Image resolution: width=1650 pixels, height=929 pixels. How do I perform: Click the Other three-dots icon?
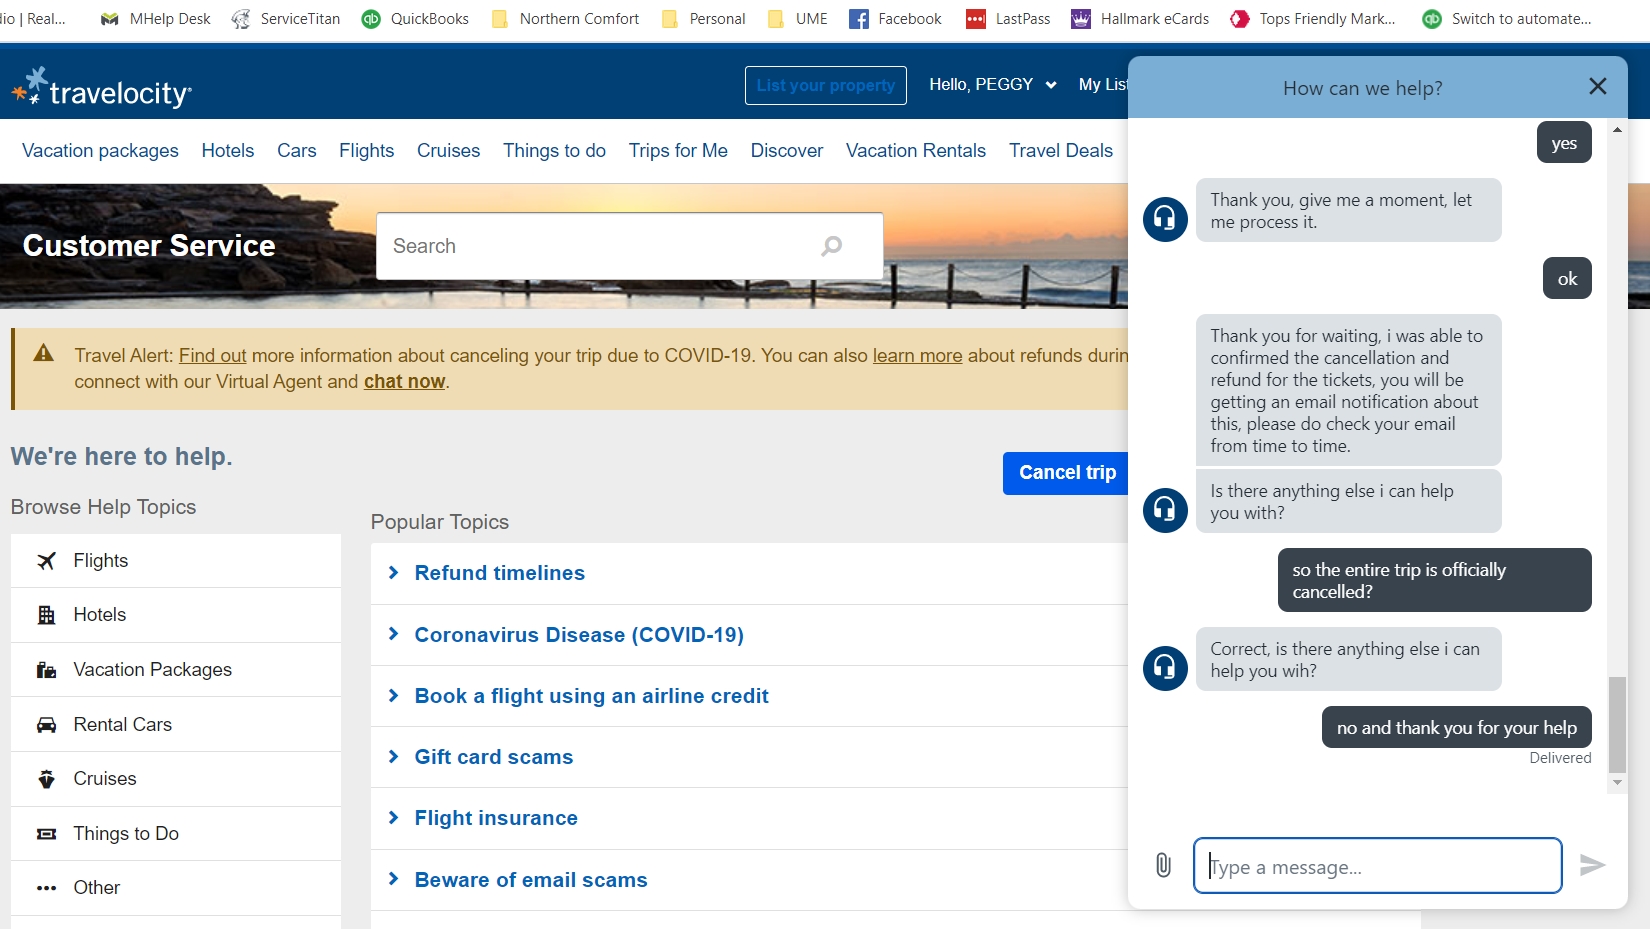click(x=46, y=888)
